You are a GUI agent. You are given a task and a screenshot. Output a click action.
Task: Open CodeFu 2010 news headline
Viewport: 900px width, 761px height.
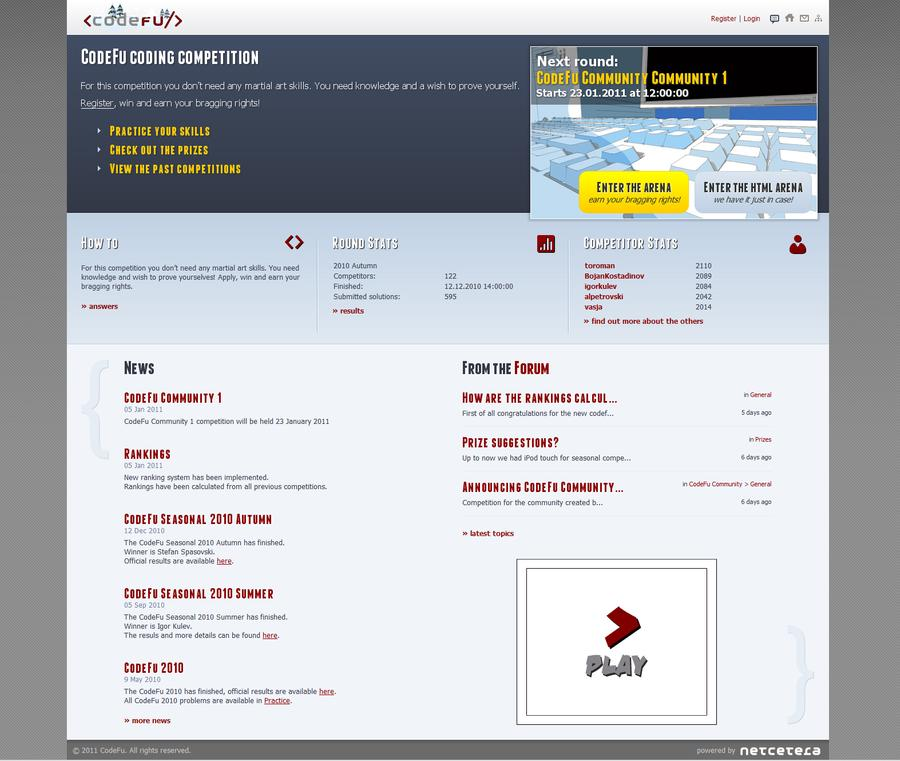click(154, 668)
